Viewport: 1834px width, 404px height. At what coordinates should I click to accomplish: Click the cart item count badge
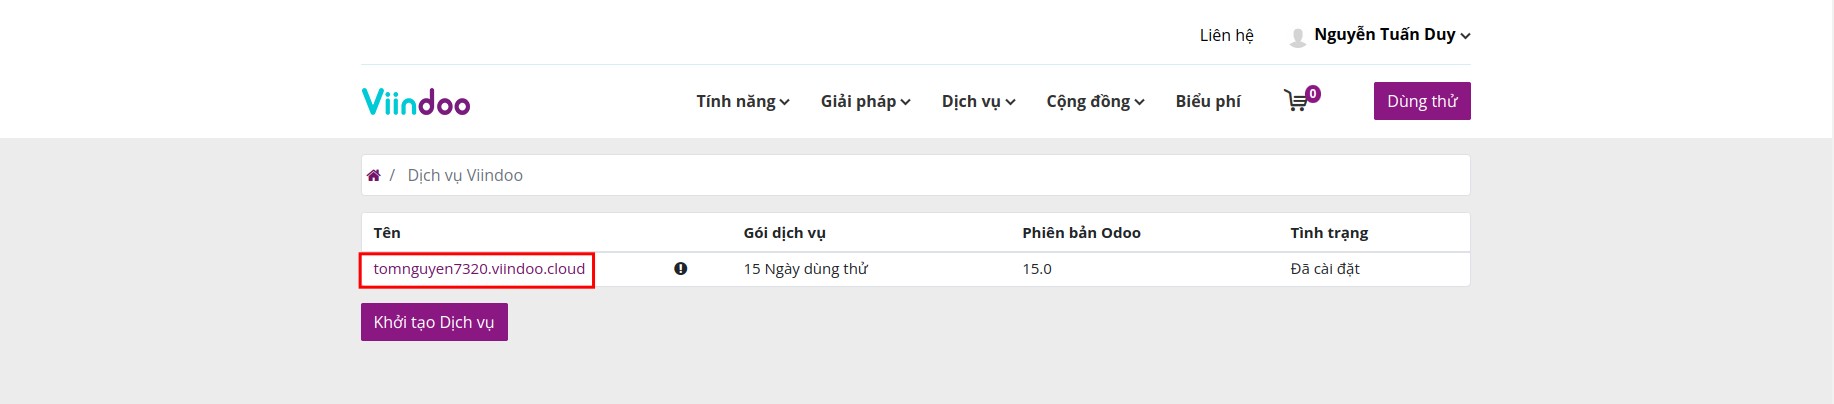point(1313,94)
